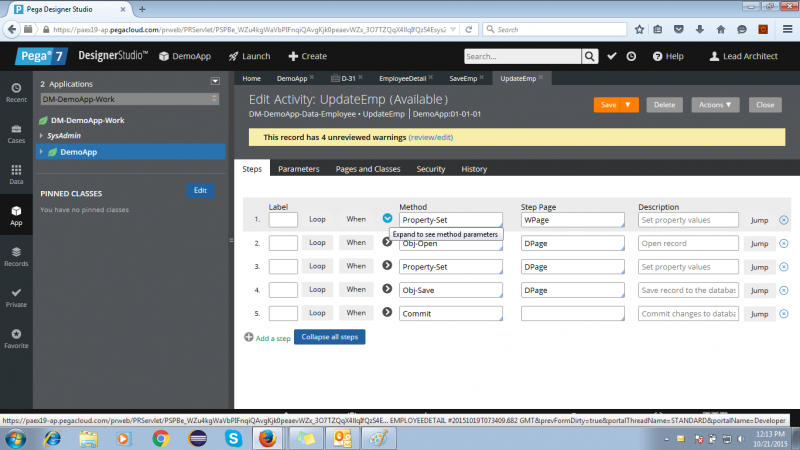Close the D-31 tab
The height and width of the screenshot is (450, 800).
pos(360,78)
